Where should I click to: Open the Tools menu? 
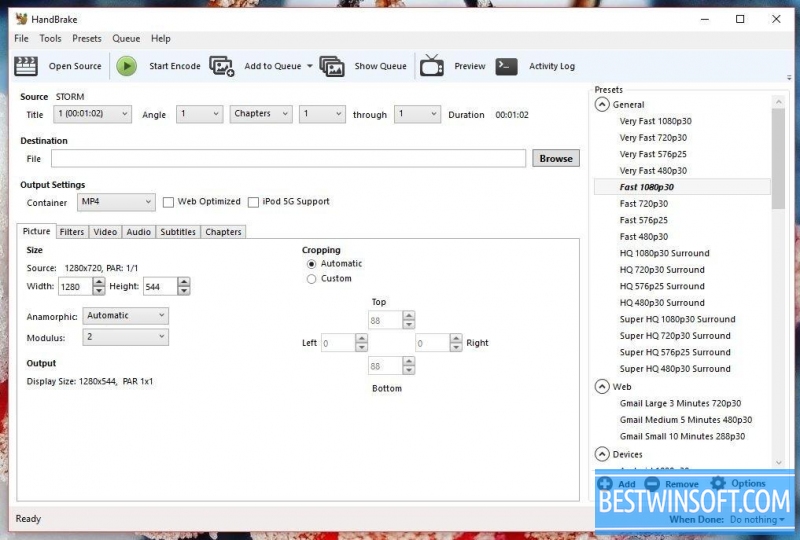tap(51, 39)
